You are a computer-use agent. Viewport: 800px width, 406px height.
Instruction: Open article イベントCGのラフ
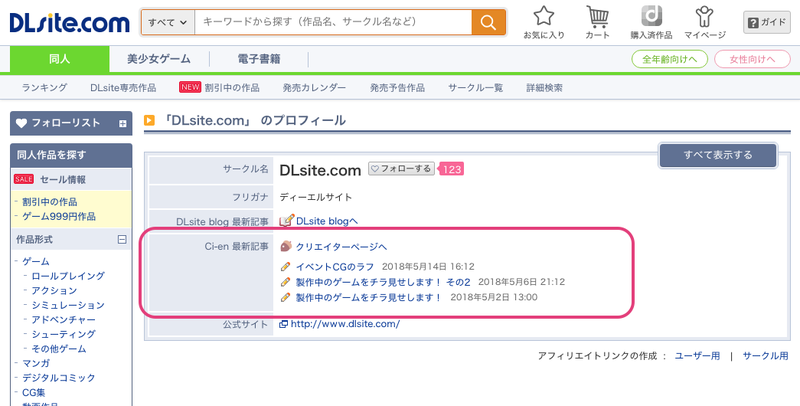[x=335, y=266]
